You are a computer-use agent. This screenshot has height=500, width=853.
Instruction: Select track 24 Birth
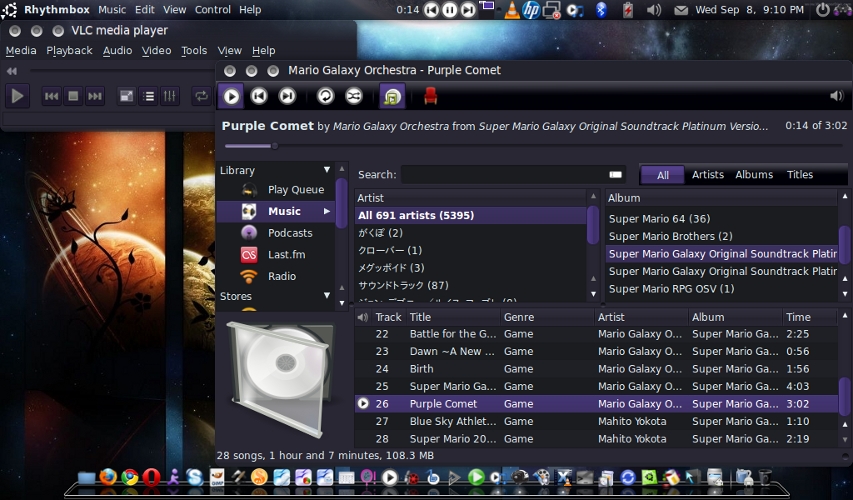click(596, 369)
